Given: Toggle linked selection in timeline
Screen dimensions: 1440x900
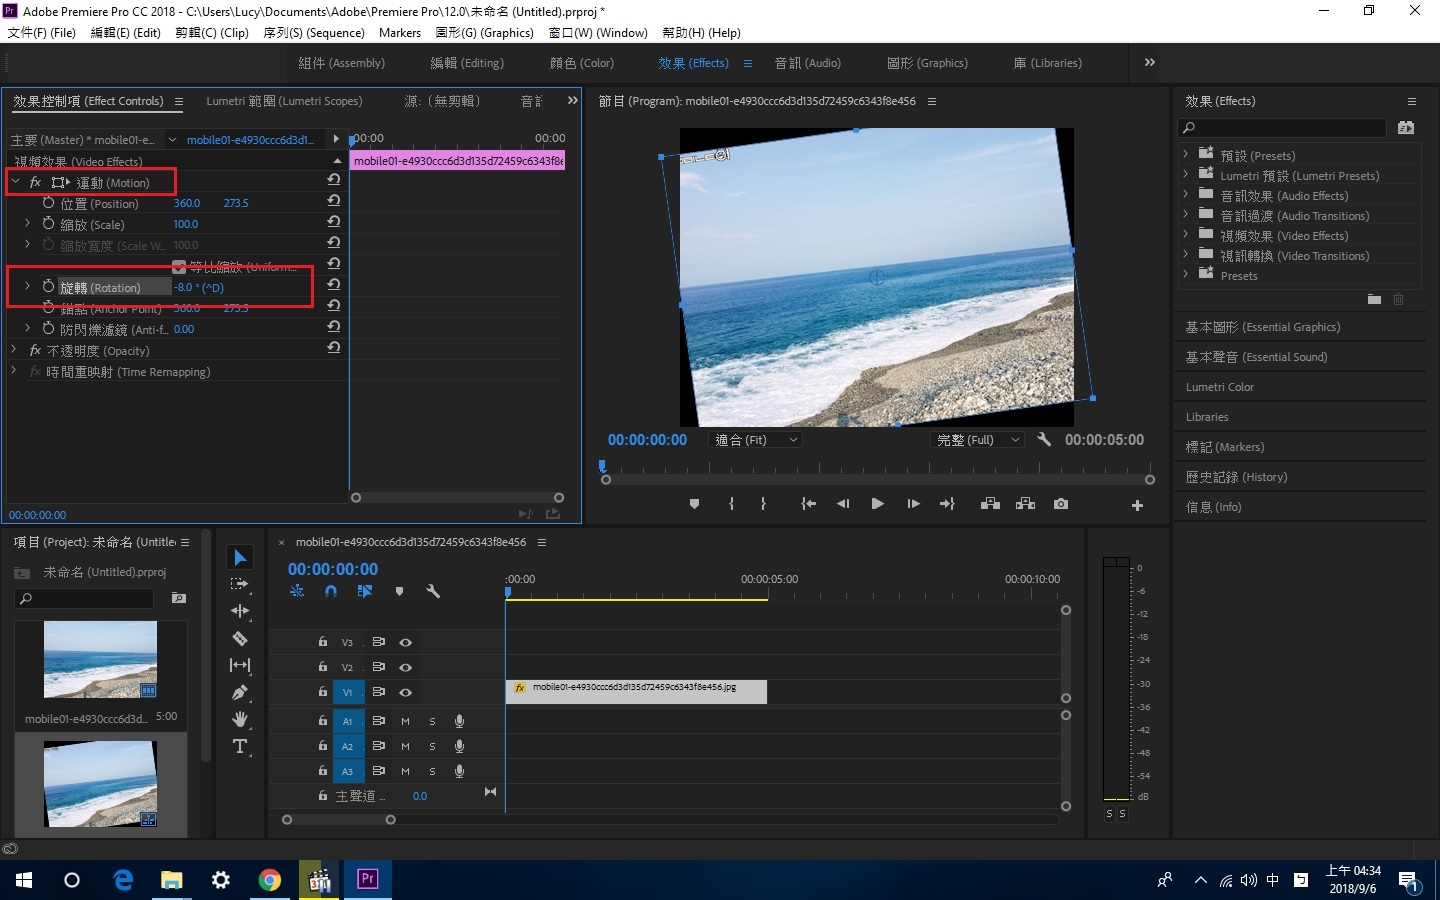Looking at the screenshot, I should click(365, 591).
